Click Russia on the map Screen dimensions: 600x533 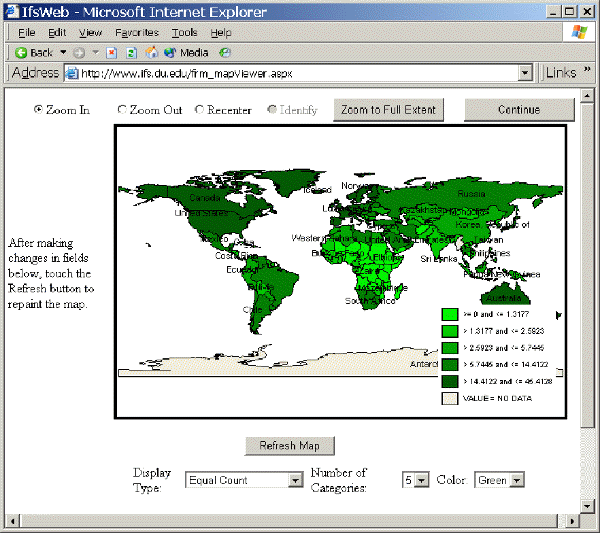click(x=471, y=194)
